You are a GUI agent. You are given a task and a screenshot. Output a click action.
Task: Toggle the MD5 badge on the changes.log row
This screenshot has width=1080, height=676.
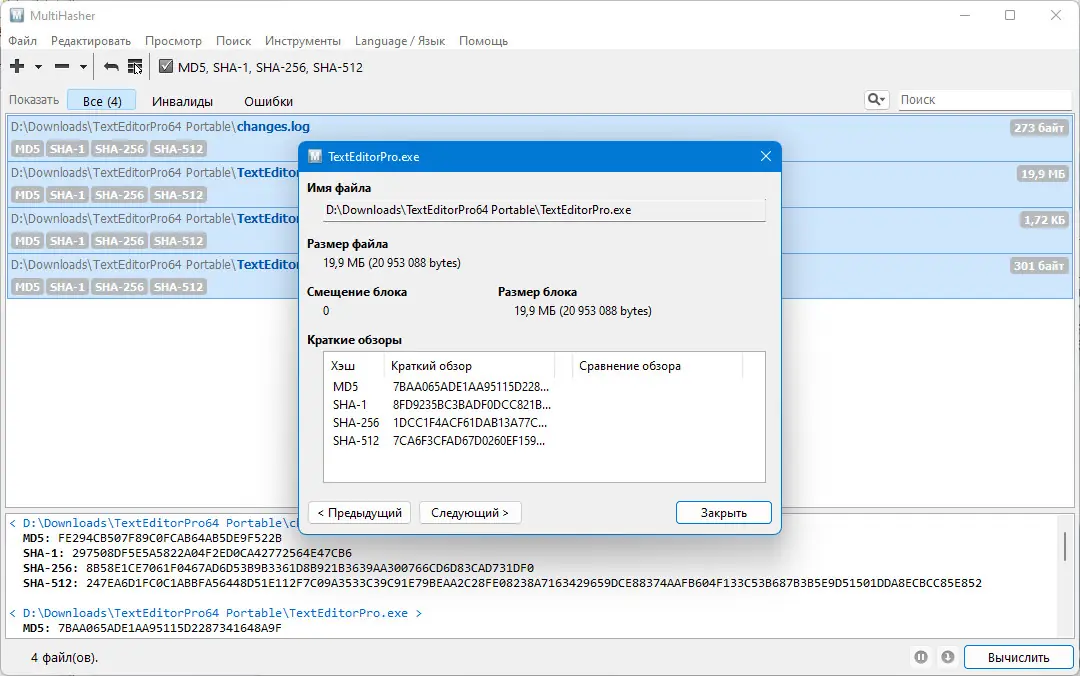point(28,149)
